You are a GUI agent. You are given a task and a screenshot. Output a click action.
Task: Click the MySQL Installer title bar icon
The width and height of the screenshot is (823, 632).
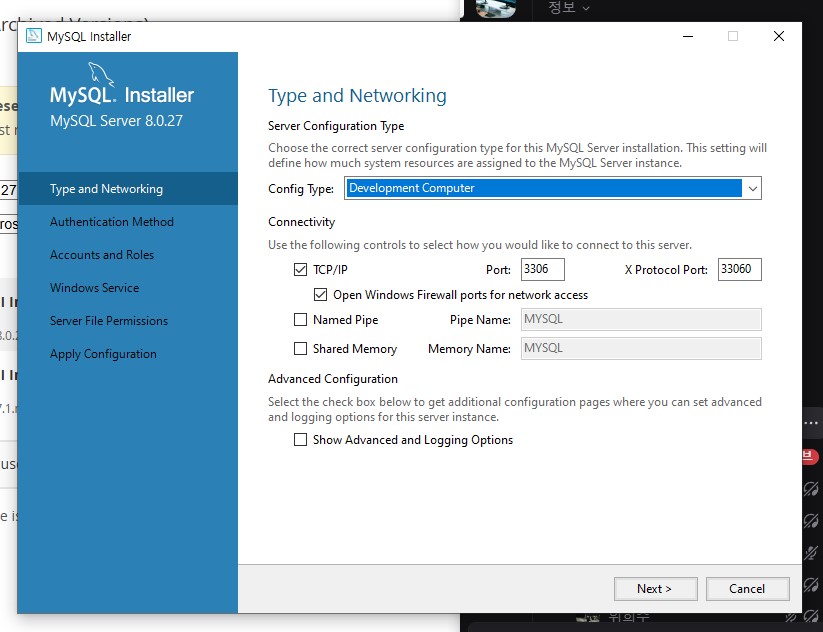pos(34,36)
